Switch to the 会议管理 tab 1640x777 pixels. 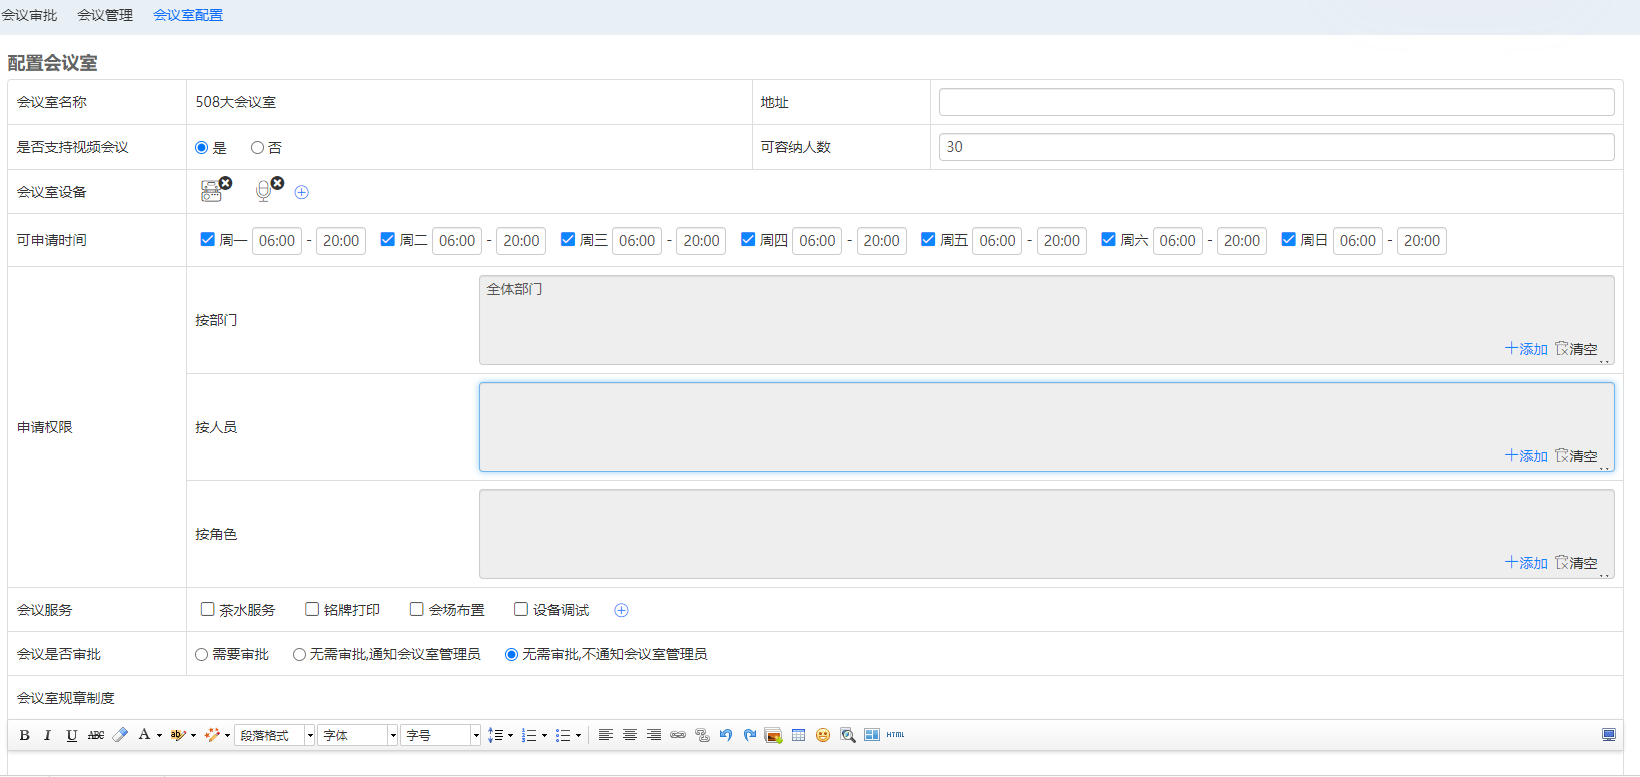(105, 15)
